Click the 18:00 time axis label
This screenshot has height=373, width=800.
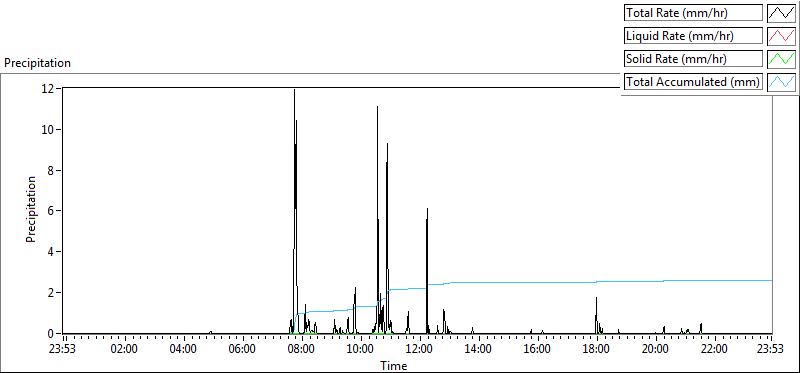[596, 350]
